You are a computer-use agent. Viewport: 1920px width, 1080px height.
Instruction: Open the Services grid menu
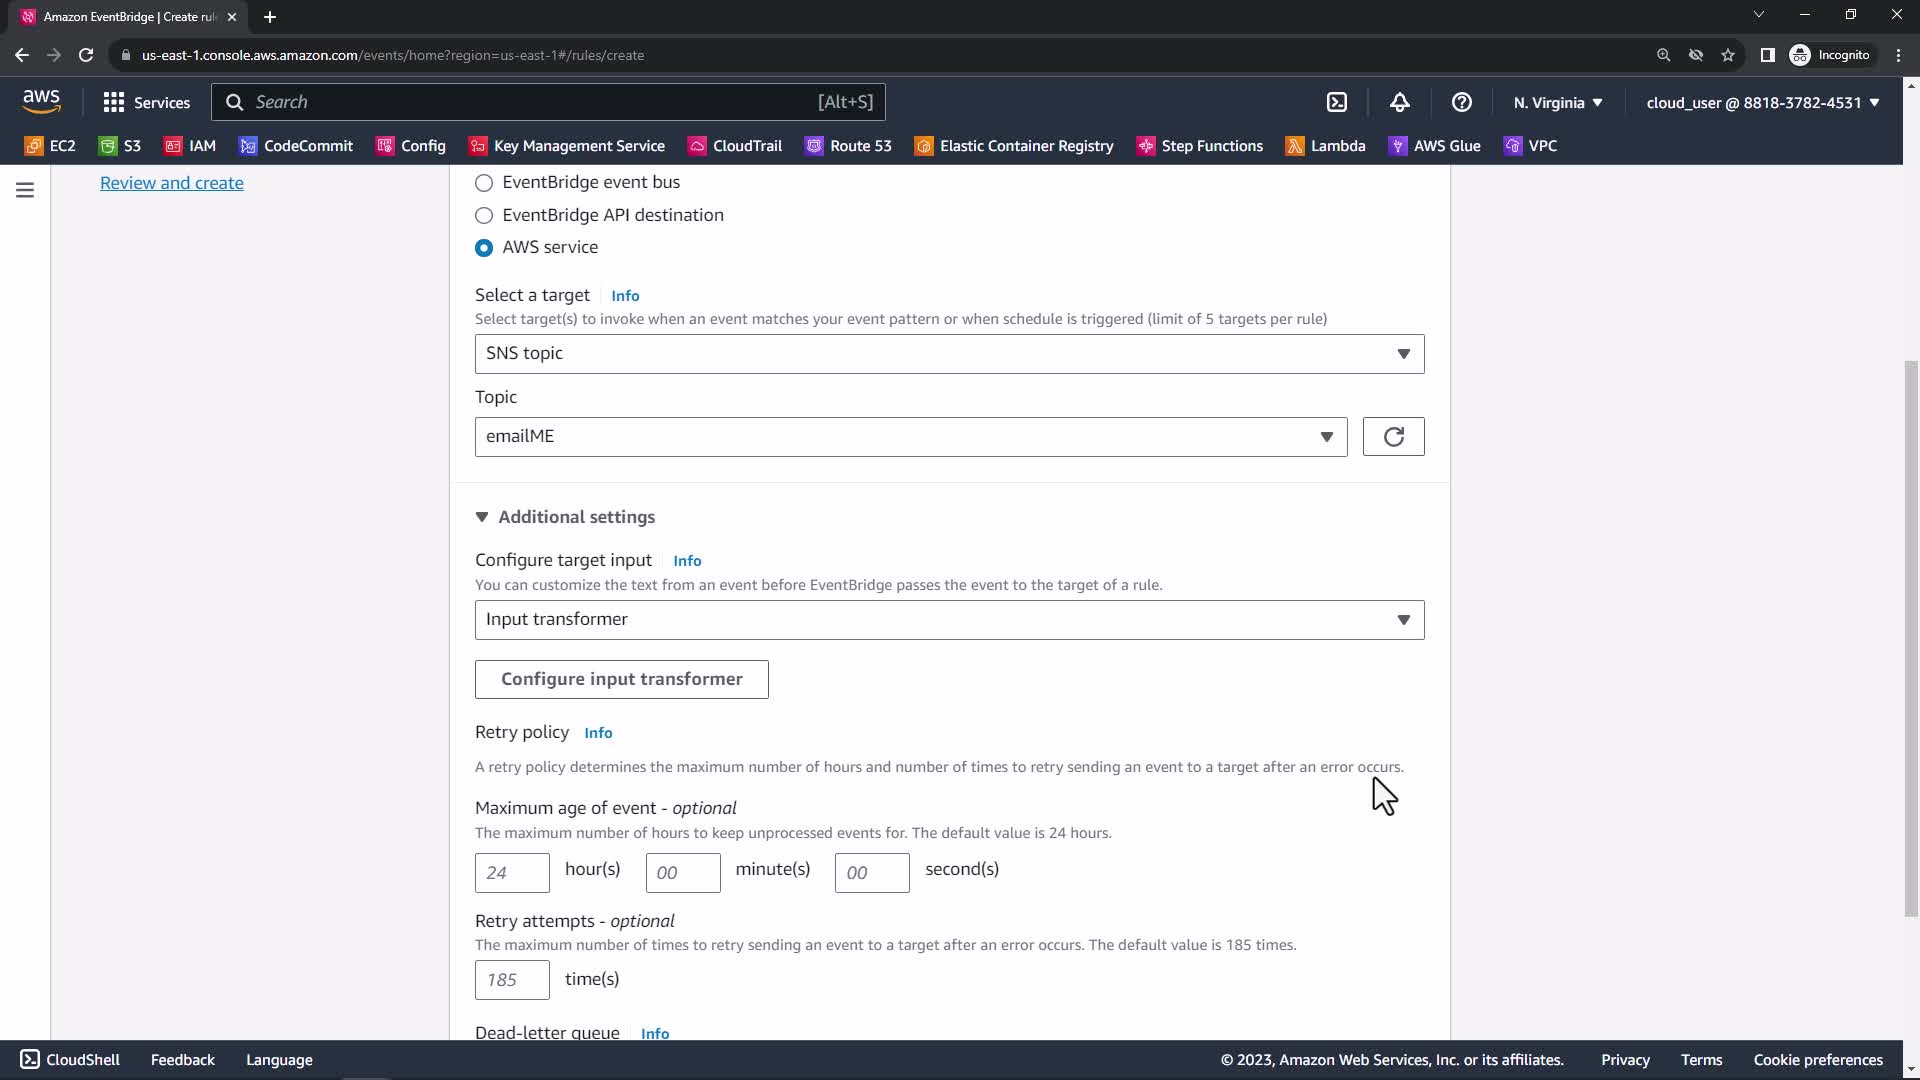point(146,102)
